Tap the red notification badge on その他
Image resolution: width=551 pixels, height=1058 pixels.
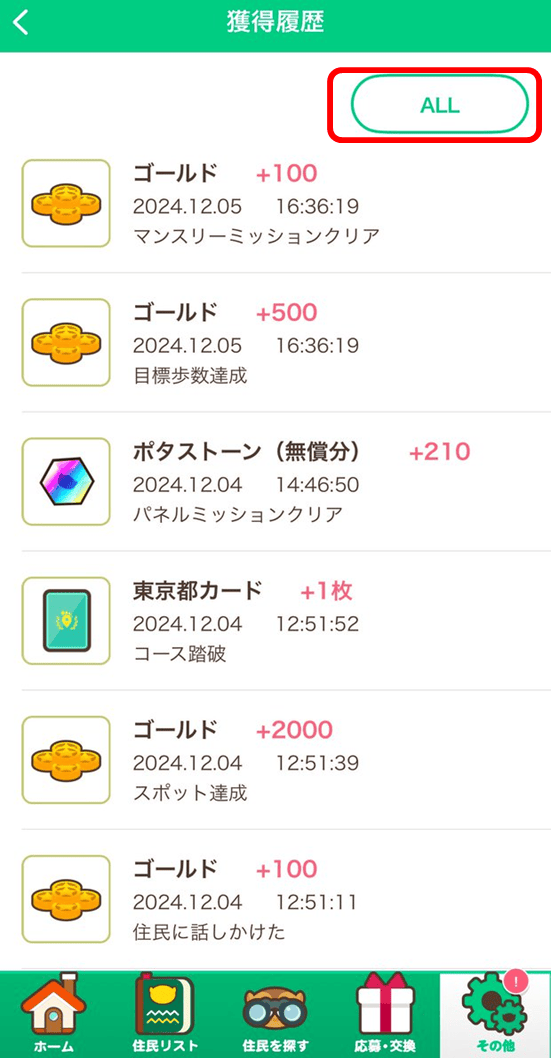coord(517,982)
